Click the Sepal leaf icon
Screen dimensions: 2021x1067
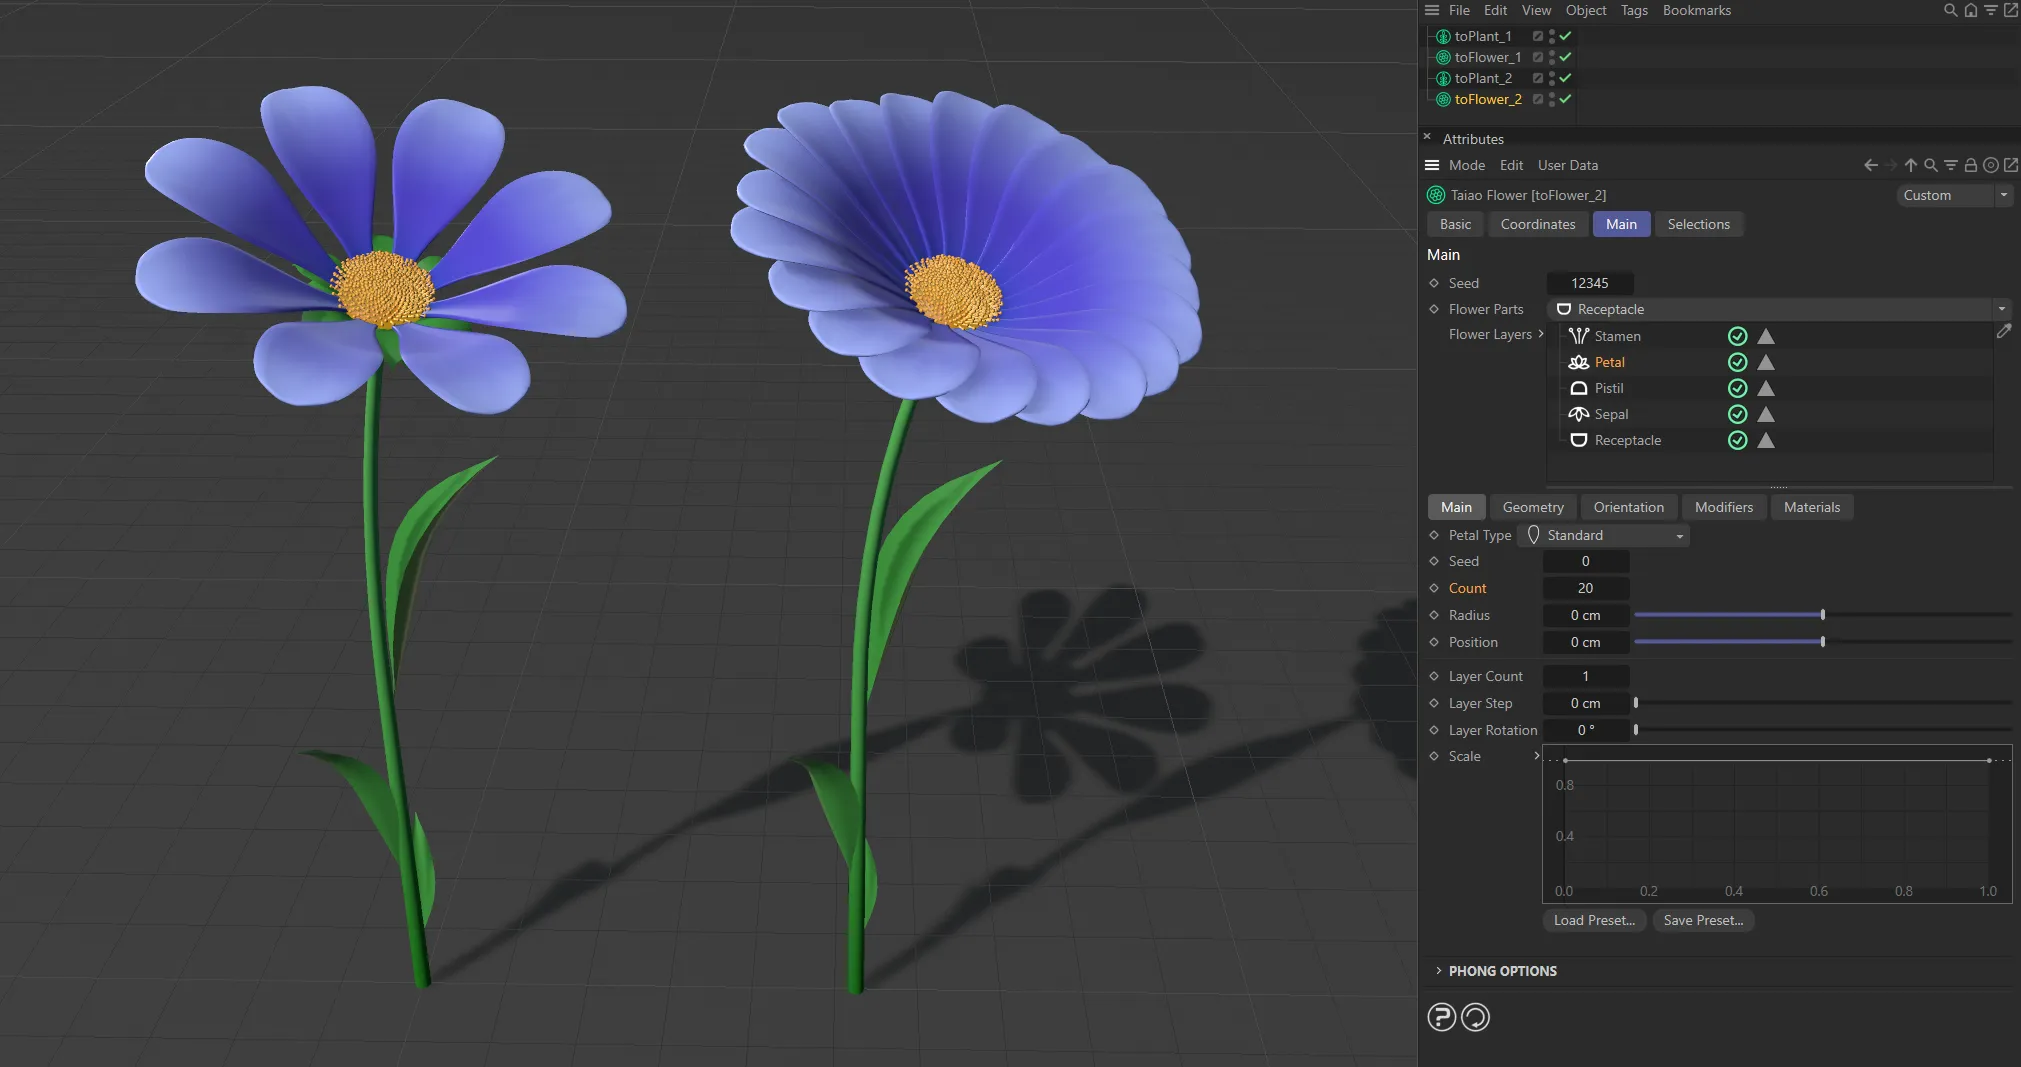(x=1580, y=414)
